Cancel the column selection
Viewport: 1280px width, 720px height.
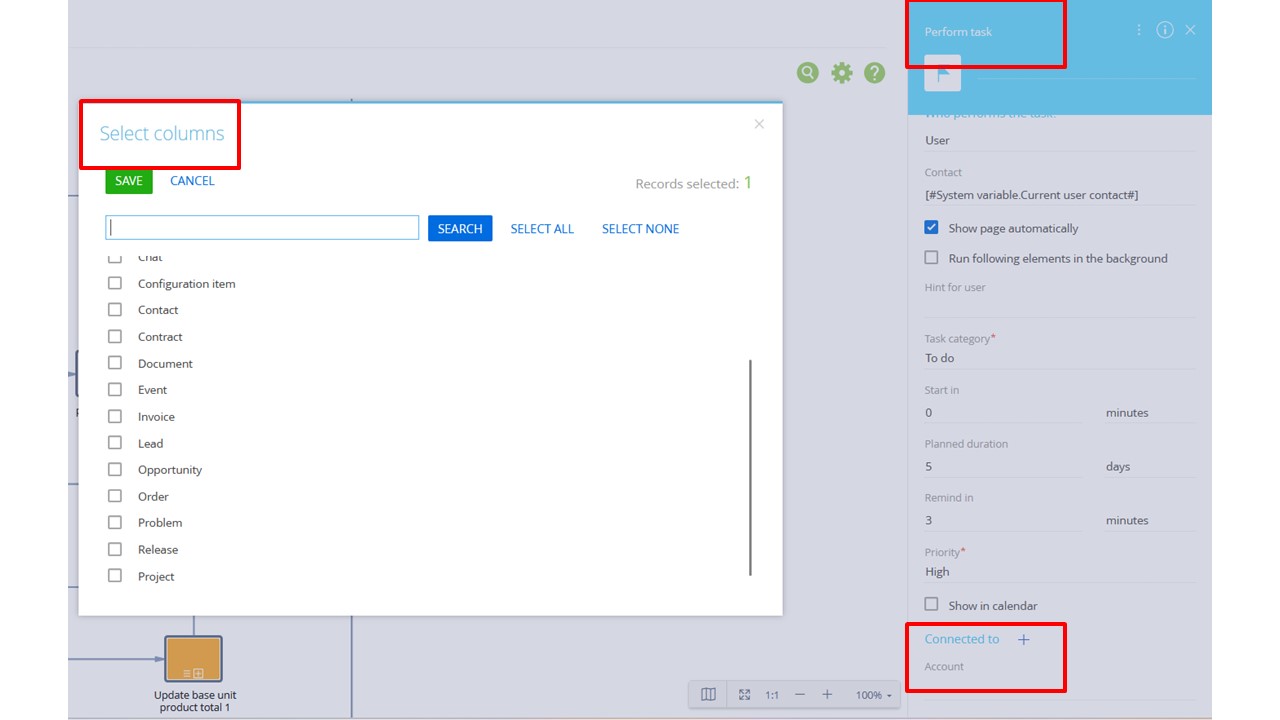pos(192,181)
